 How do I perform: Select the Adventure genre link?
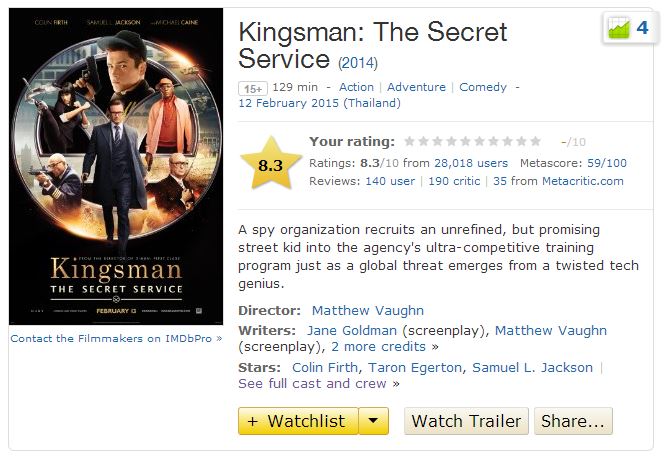(x=416, y=87)
